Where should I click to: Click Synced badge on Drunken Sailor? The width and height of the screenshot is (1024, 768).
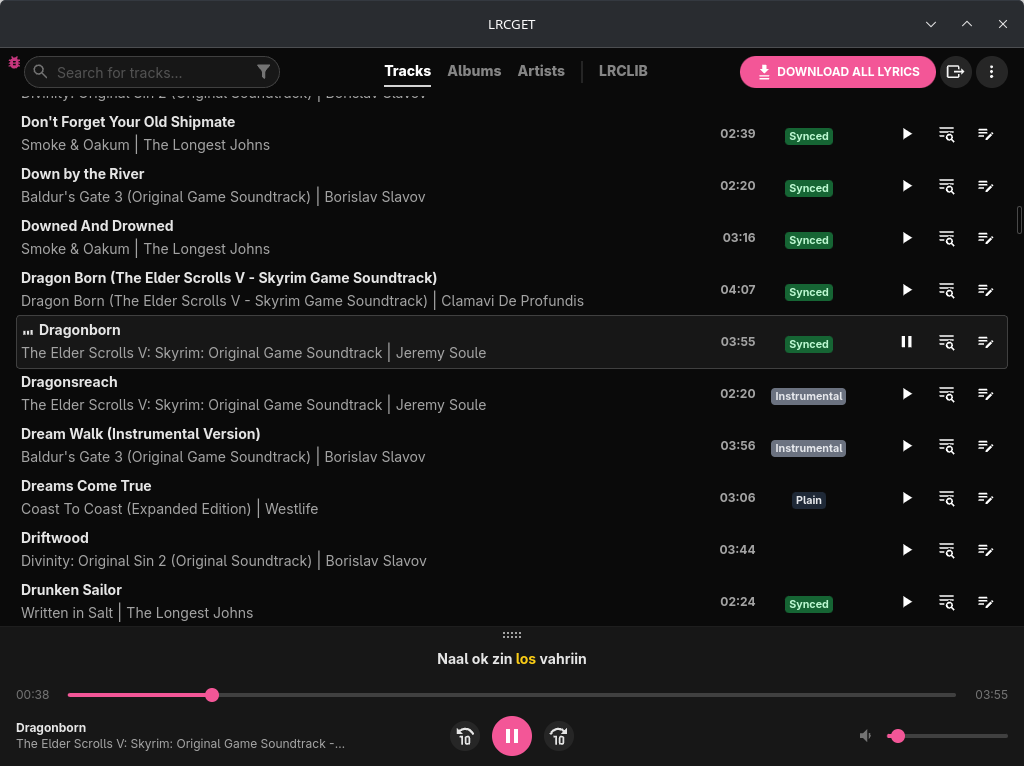point(808,604)
